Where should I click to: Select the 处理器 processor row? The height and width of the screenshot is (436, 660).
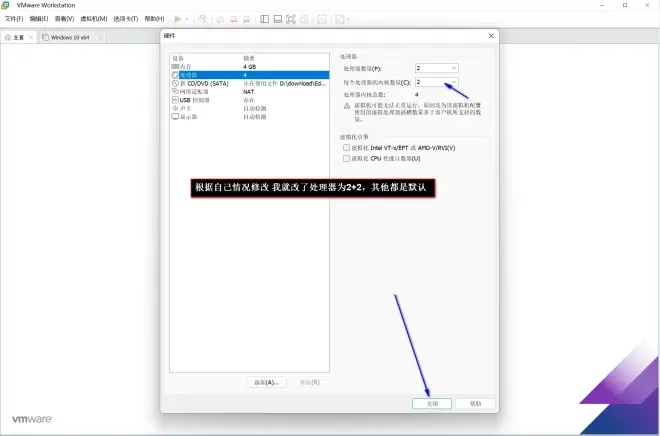249,75
